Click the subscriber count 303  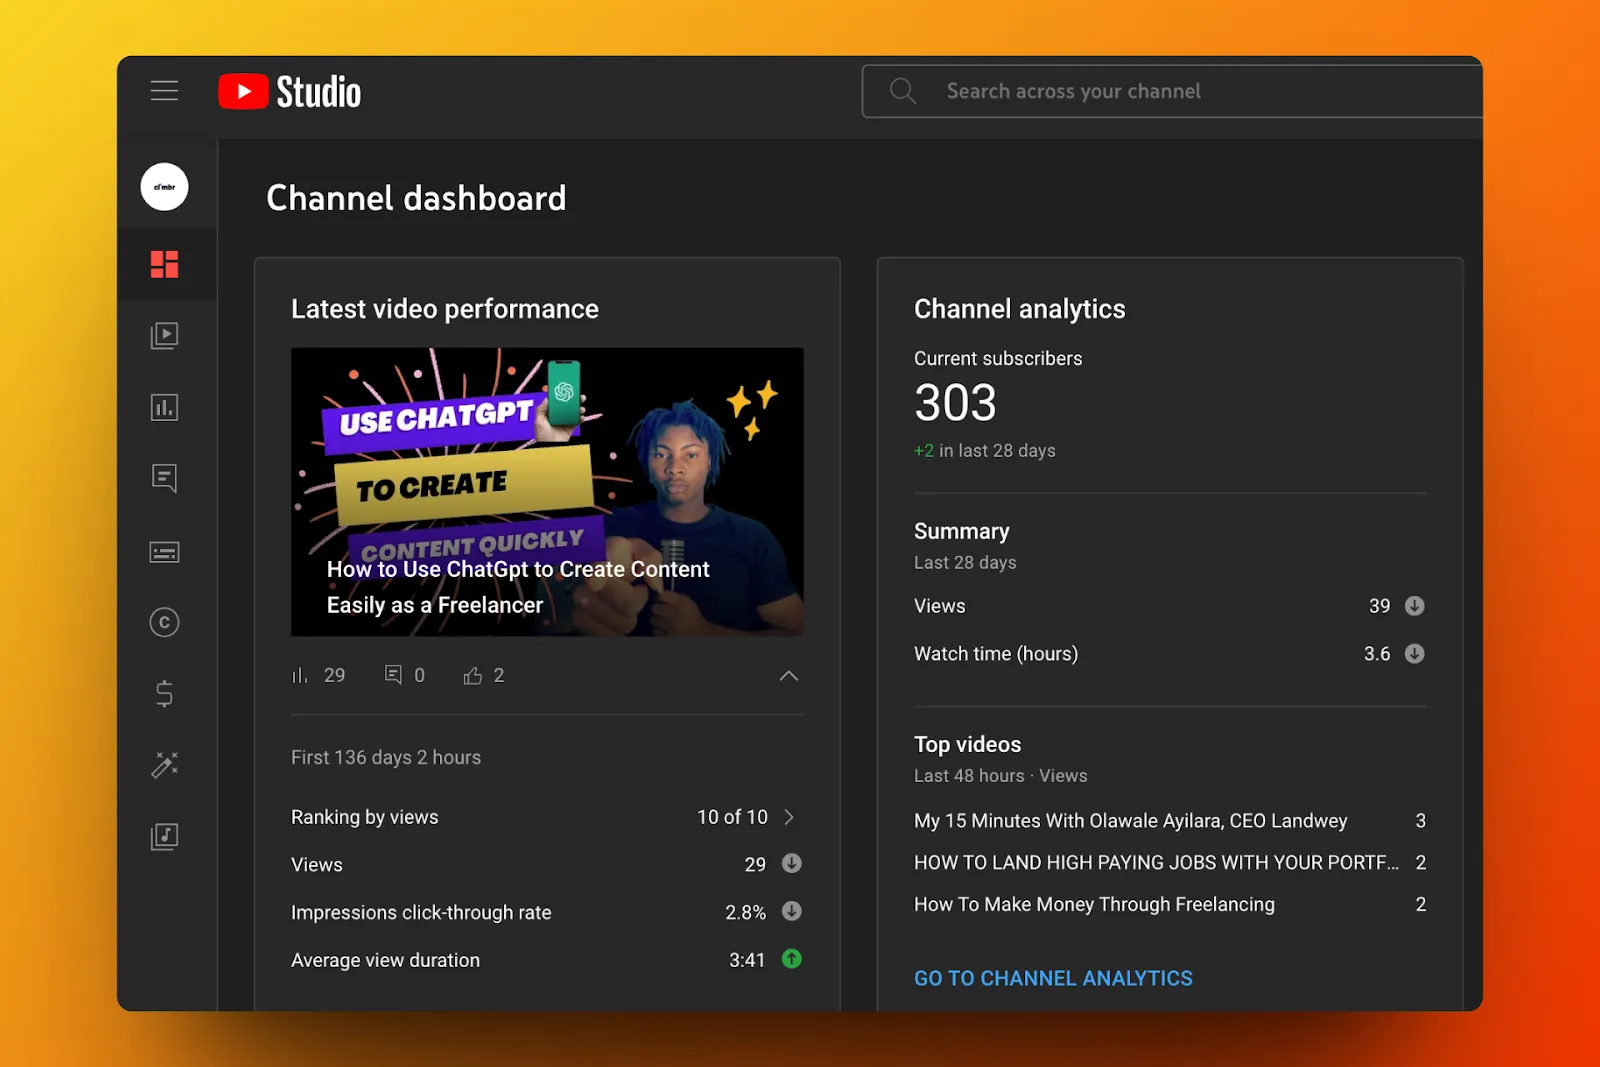pos(955,403)
